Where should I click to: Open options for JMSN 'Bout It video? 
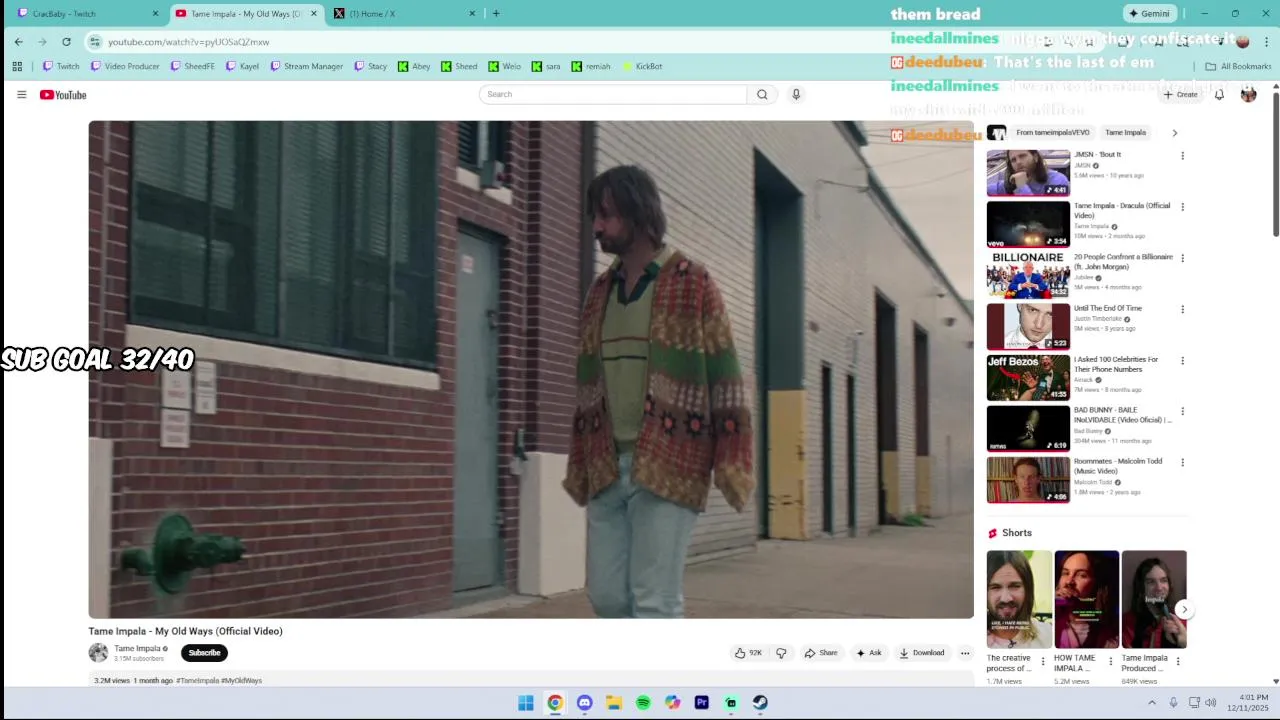click(x=1182, y=156)
